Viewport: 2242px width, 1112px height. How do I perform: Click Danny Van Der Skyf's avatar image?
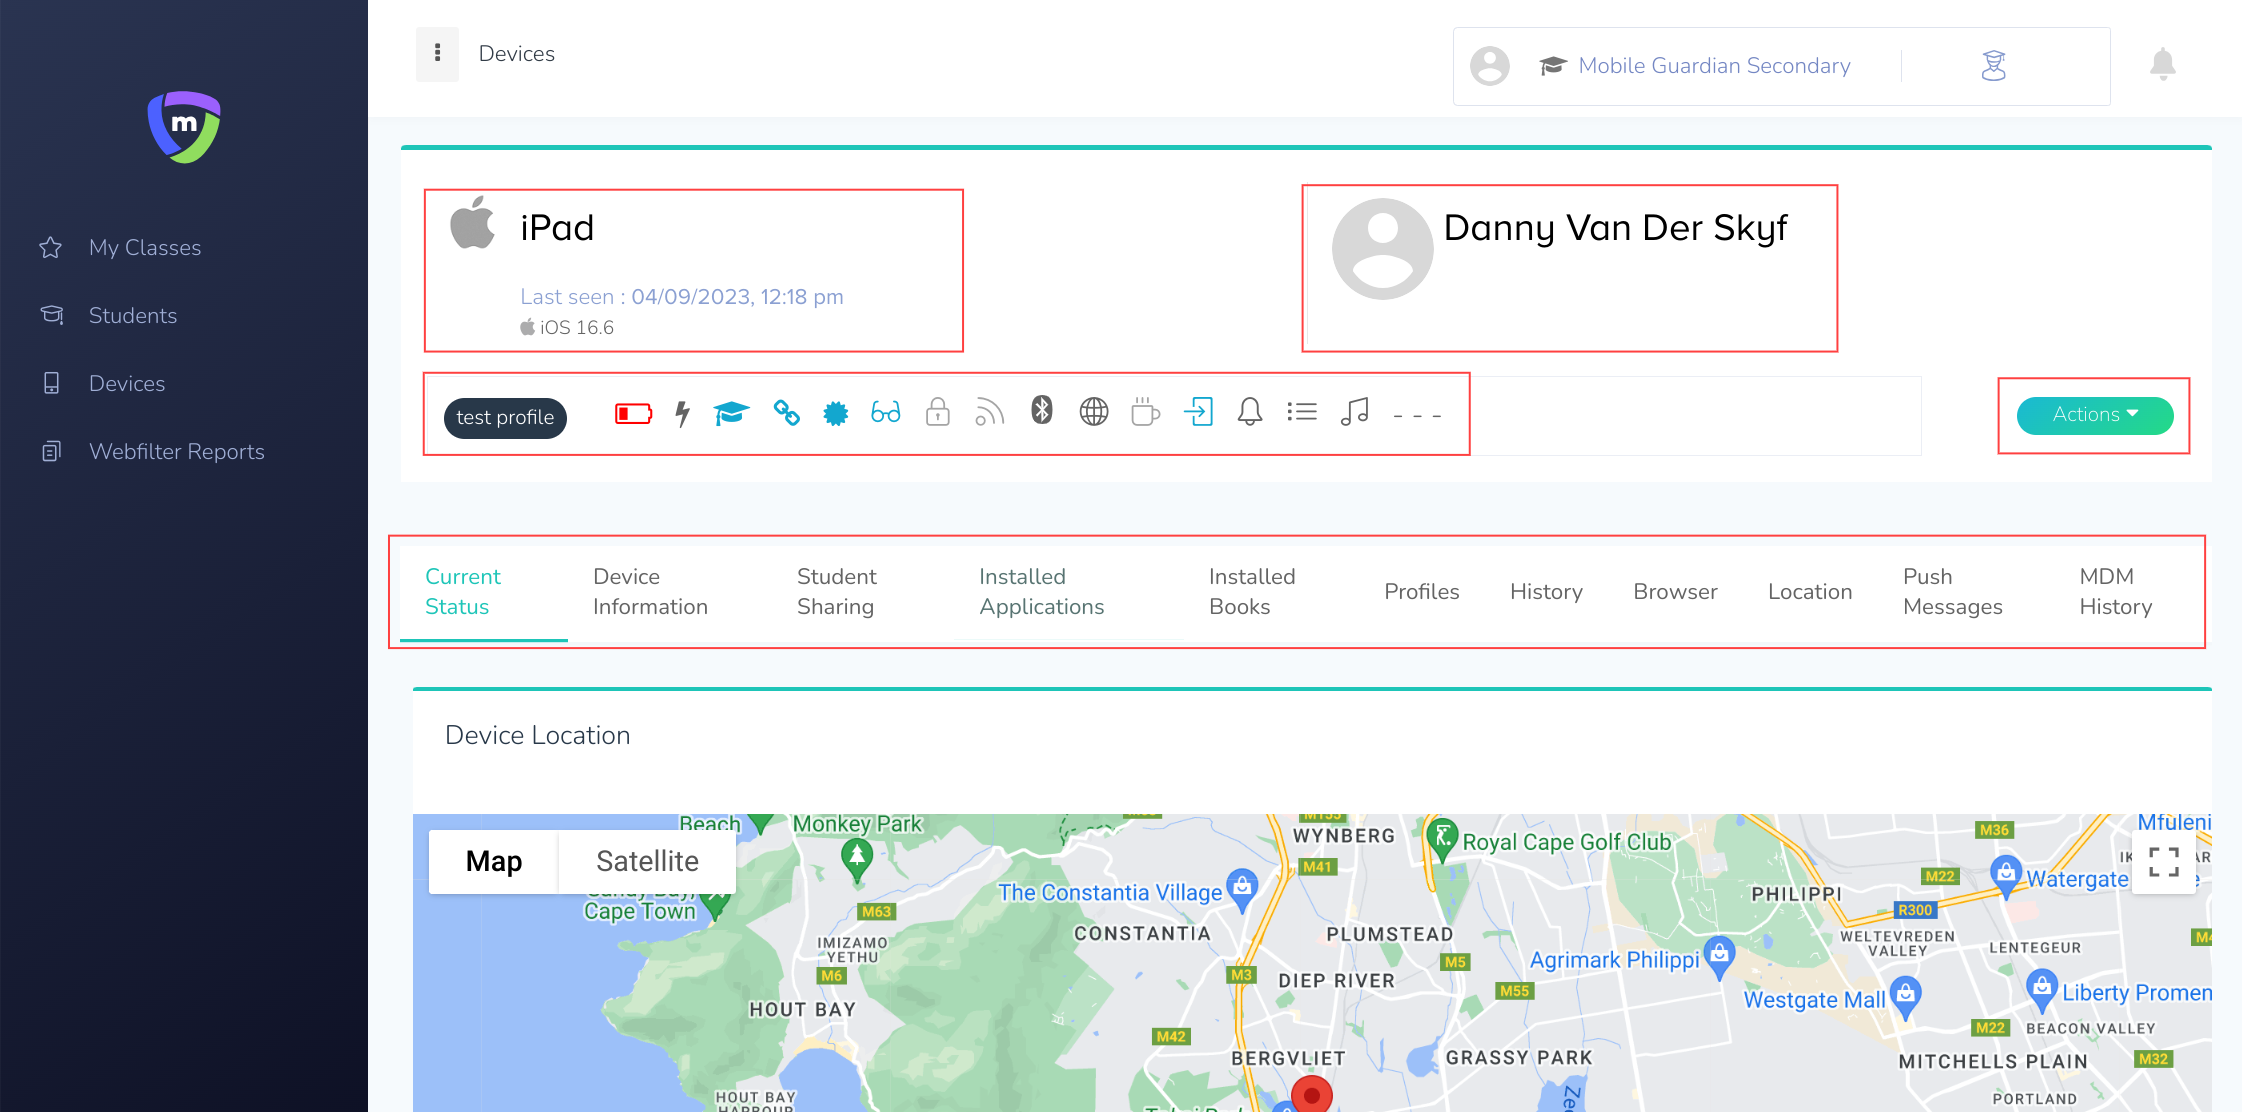coord(1383,249)
